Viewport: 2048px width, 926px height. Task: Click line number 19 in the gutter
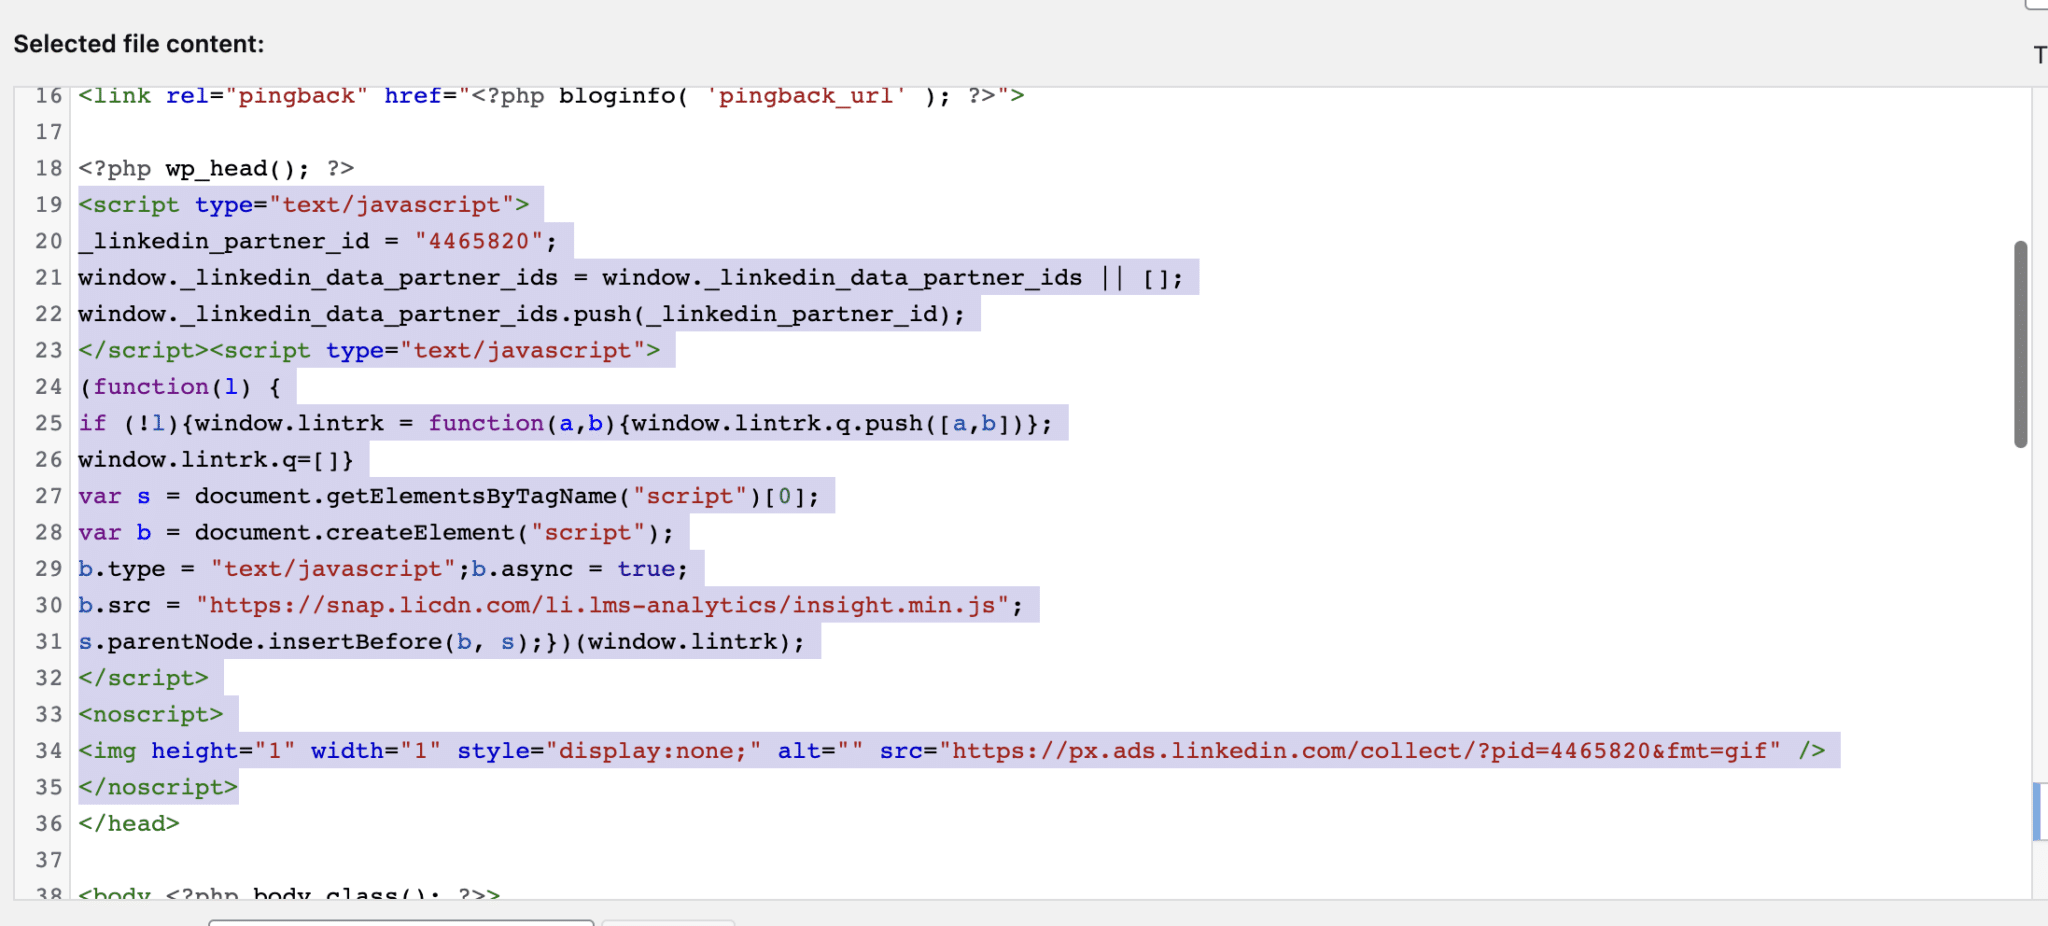click(x=48, y=205)
